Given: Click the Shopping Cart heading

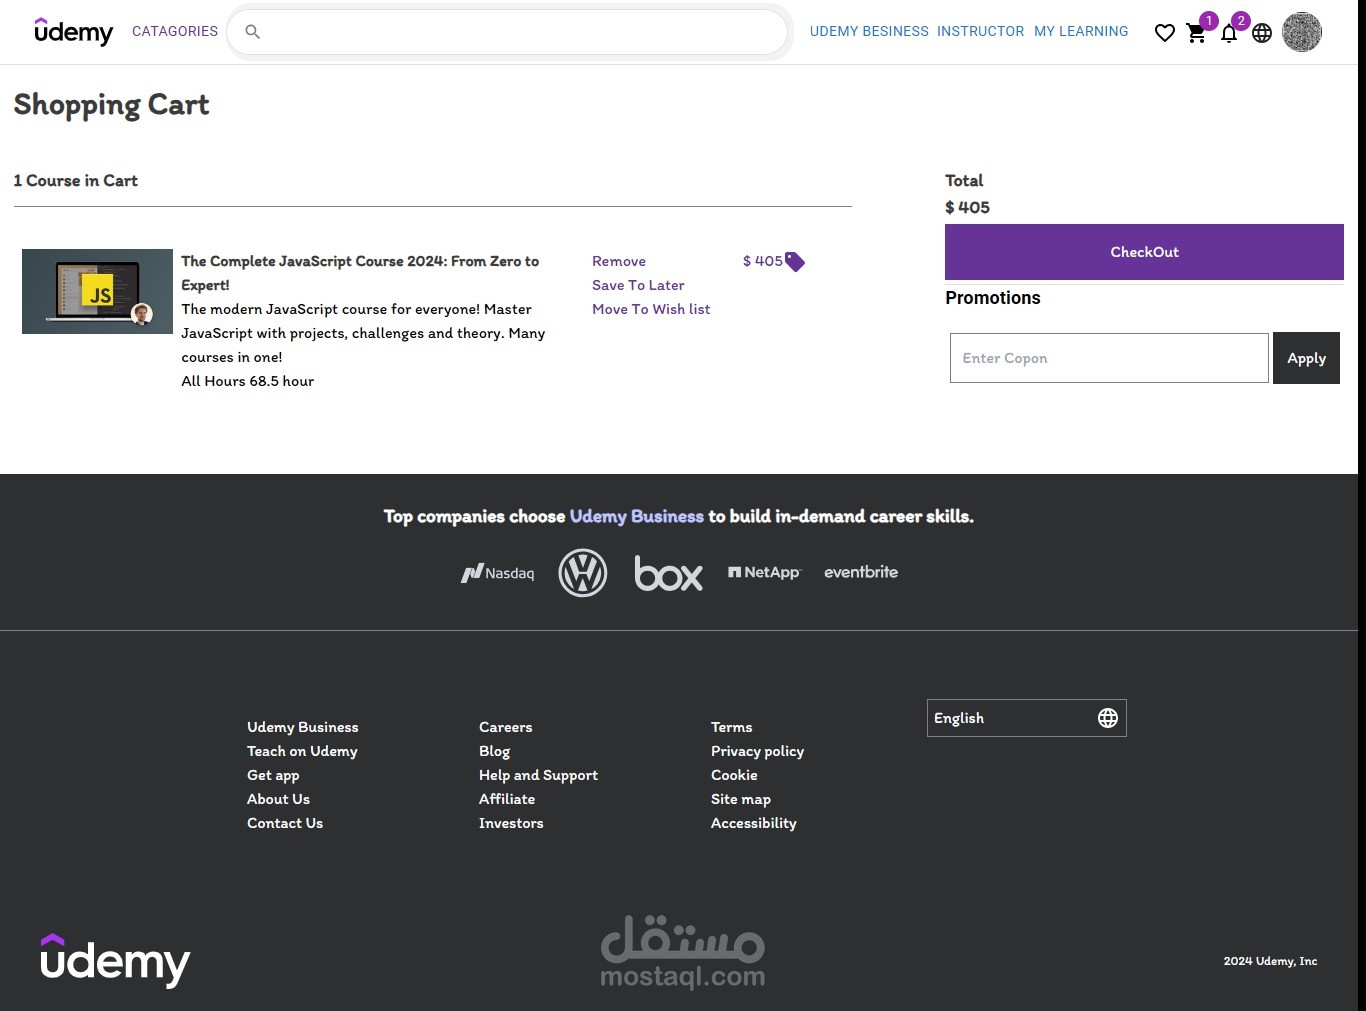Looking at the screenshot, I should 111,105.
